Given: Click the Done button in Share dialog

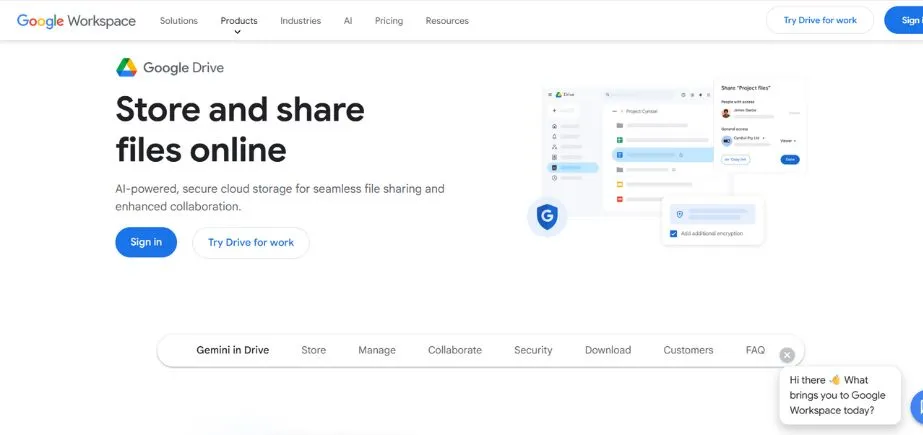Looking at the screenshot, I should point(790,160).
